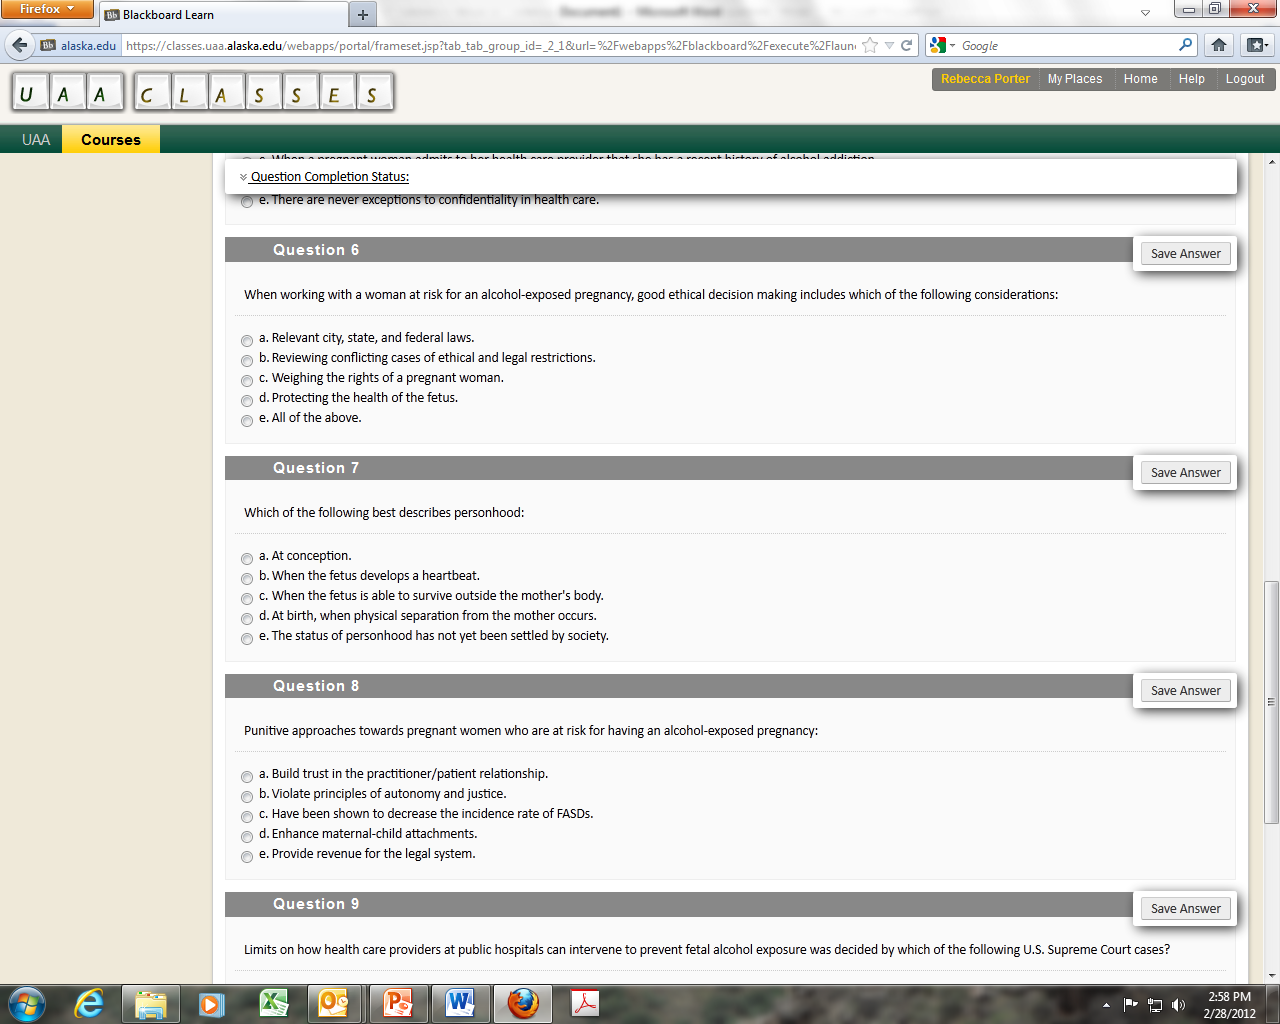Viewport: 1280px width, 1024px height.
Task: Click the scrollbar up arrow
Action: point(1272,162)
